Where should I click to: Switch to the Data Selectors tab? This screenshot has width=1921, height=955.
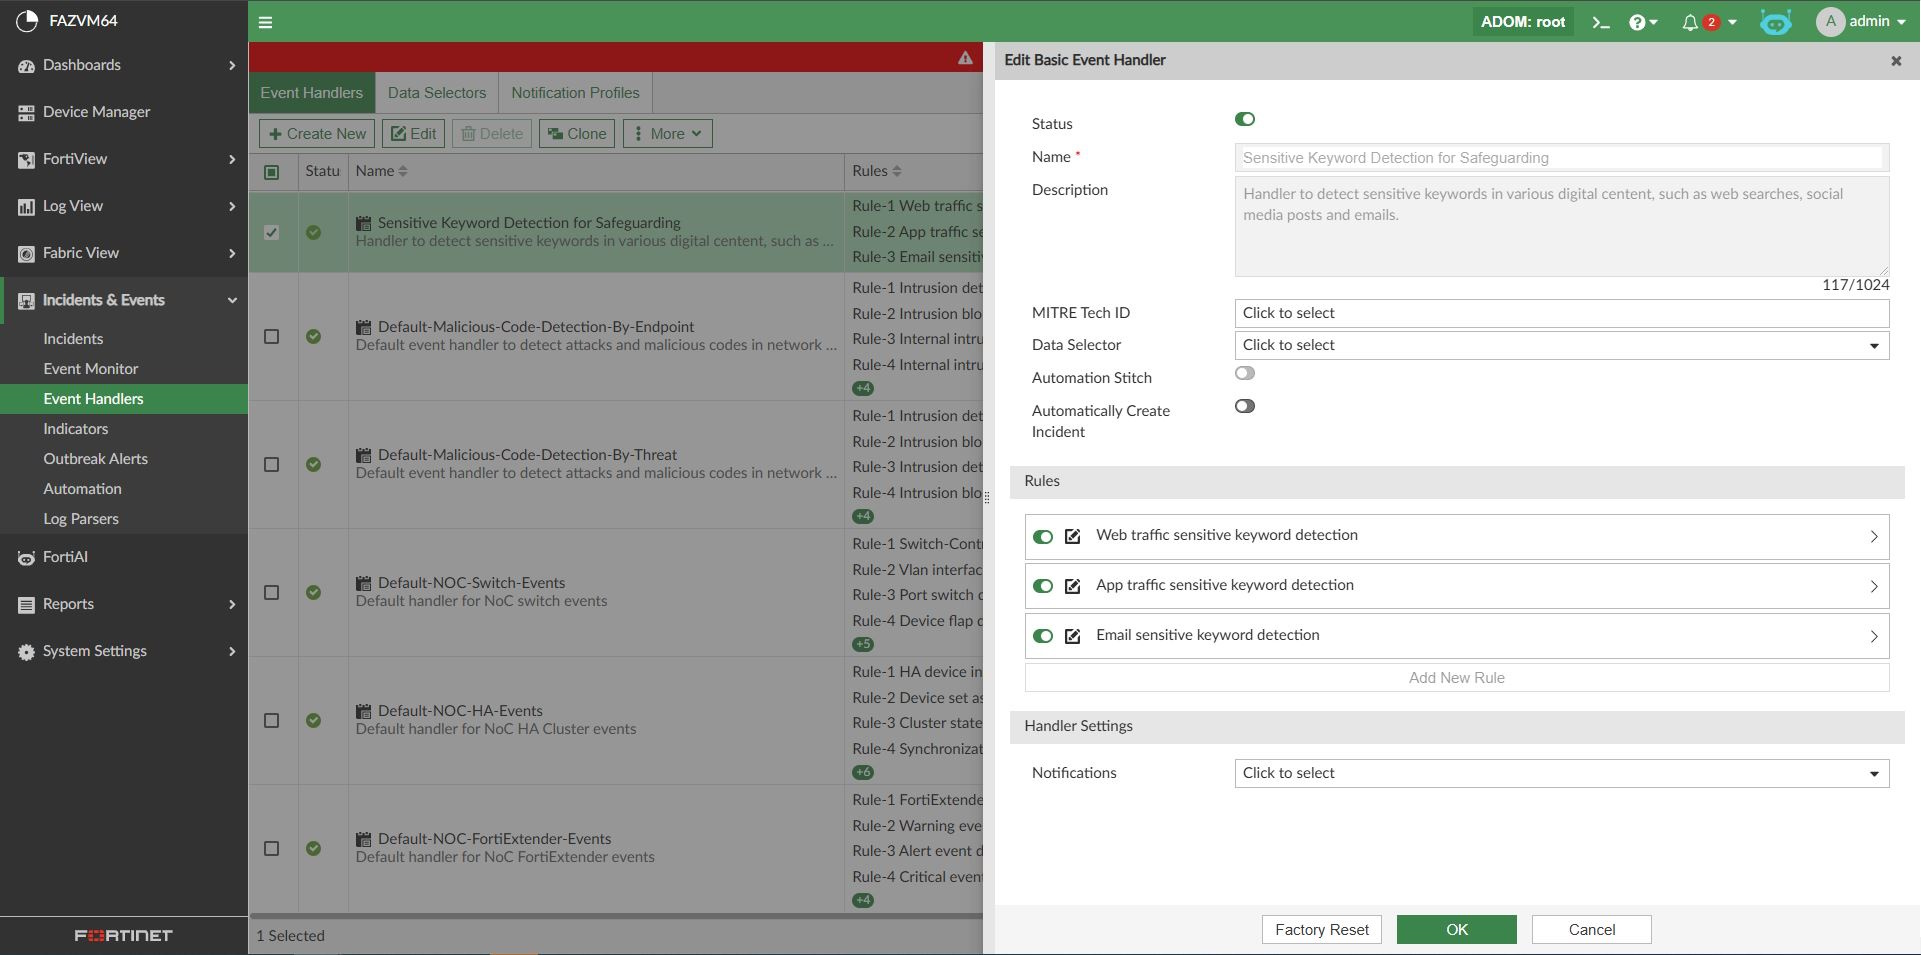(x=437, y=92)
